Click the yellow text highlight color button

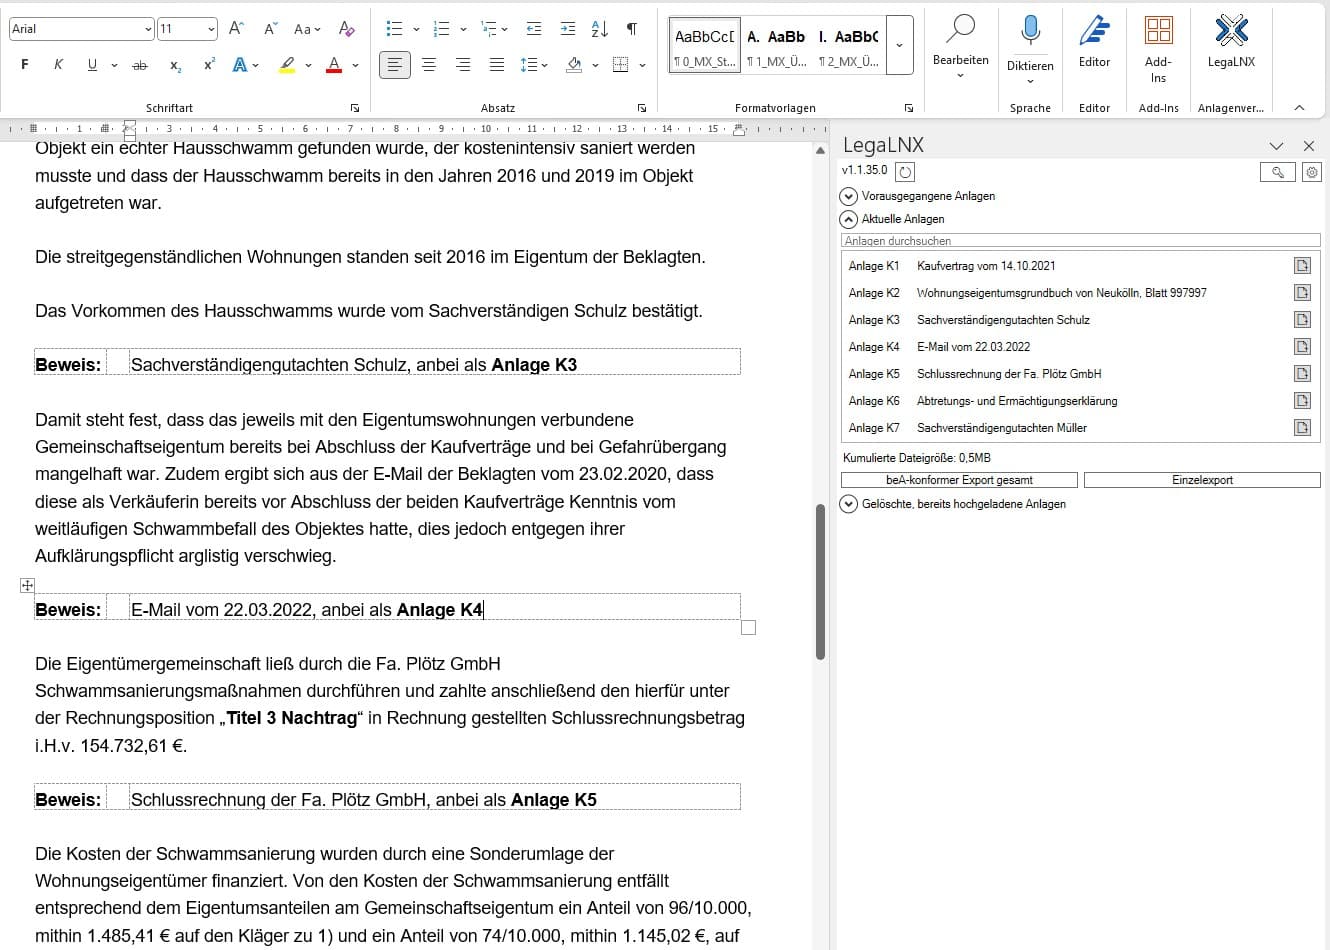[287, 65]
